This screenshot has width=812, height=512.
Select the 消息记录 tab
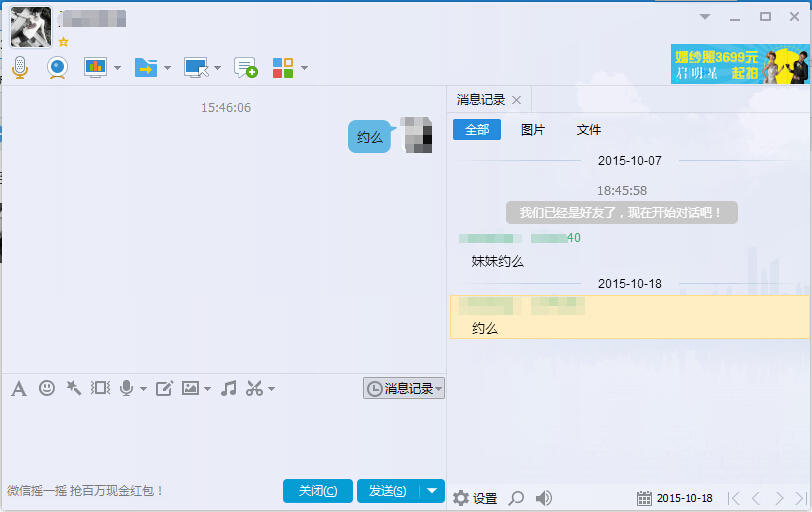click(481, 99)
